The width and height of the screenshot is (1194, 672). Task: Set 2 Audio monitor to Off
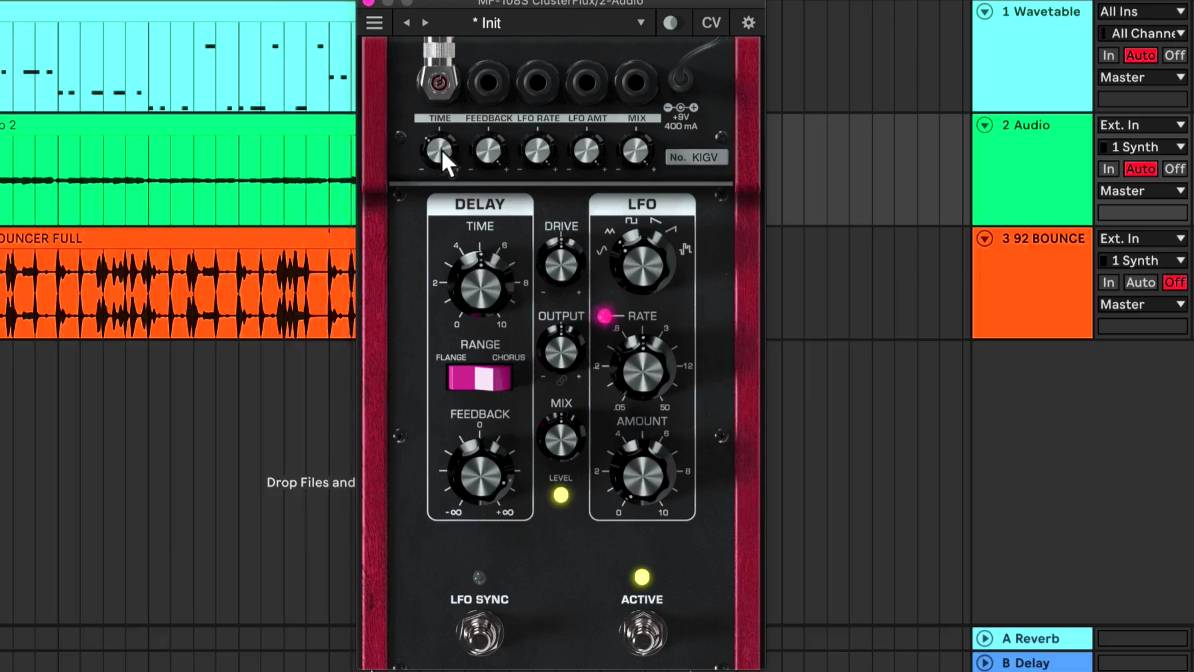[x=1175, y=168]
